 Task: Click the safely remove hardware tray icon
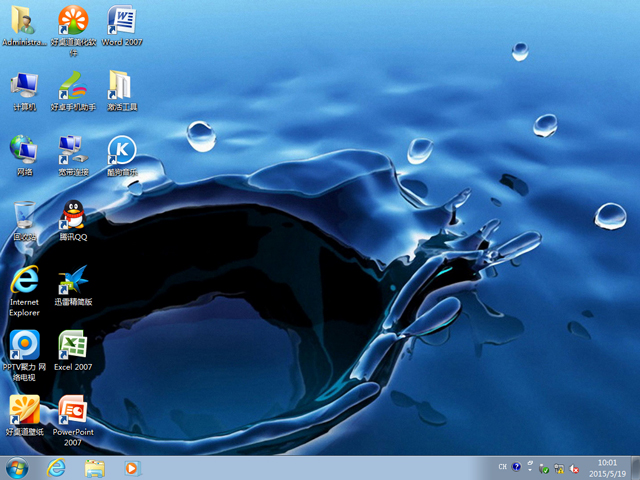tap(544, 469)
